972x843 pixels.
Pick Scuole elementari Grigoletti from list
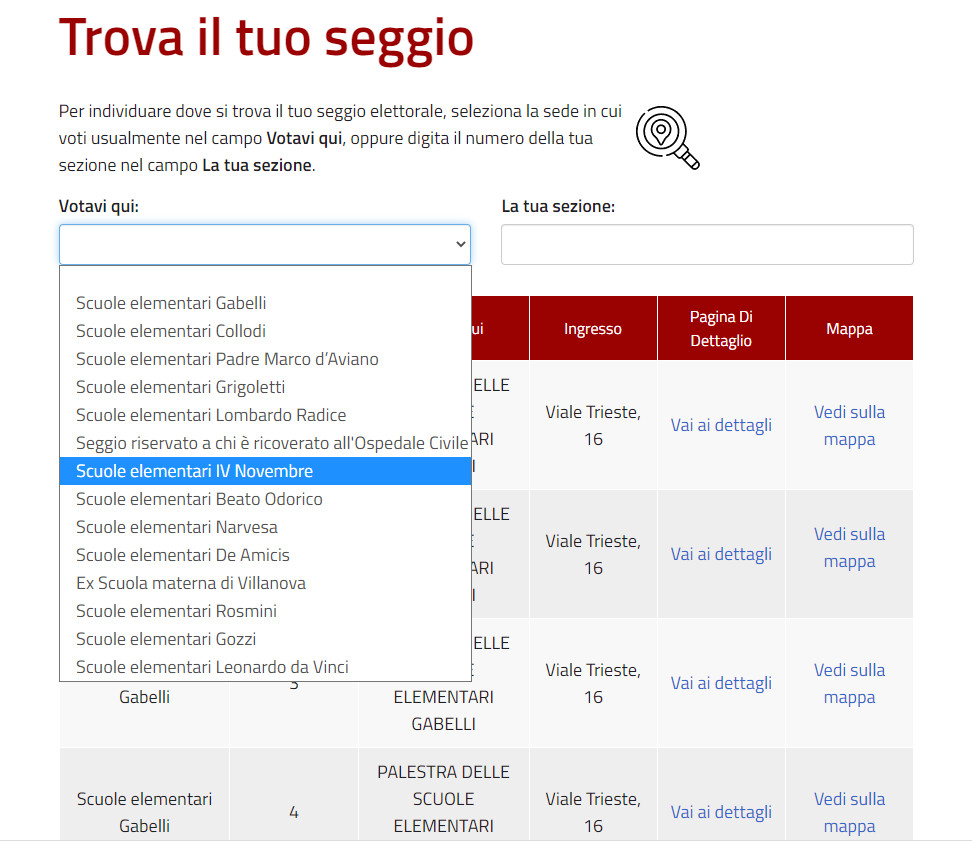[x=265, y=387]
